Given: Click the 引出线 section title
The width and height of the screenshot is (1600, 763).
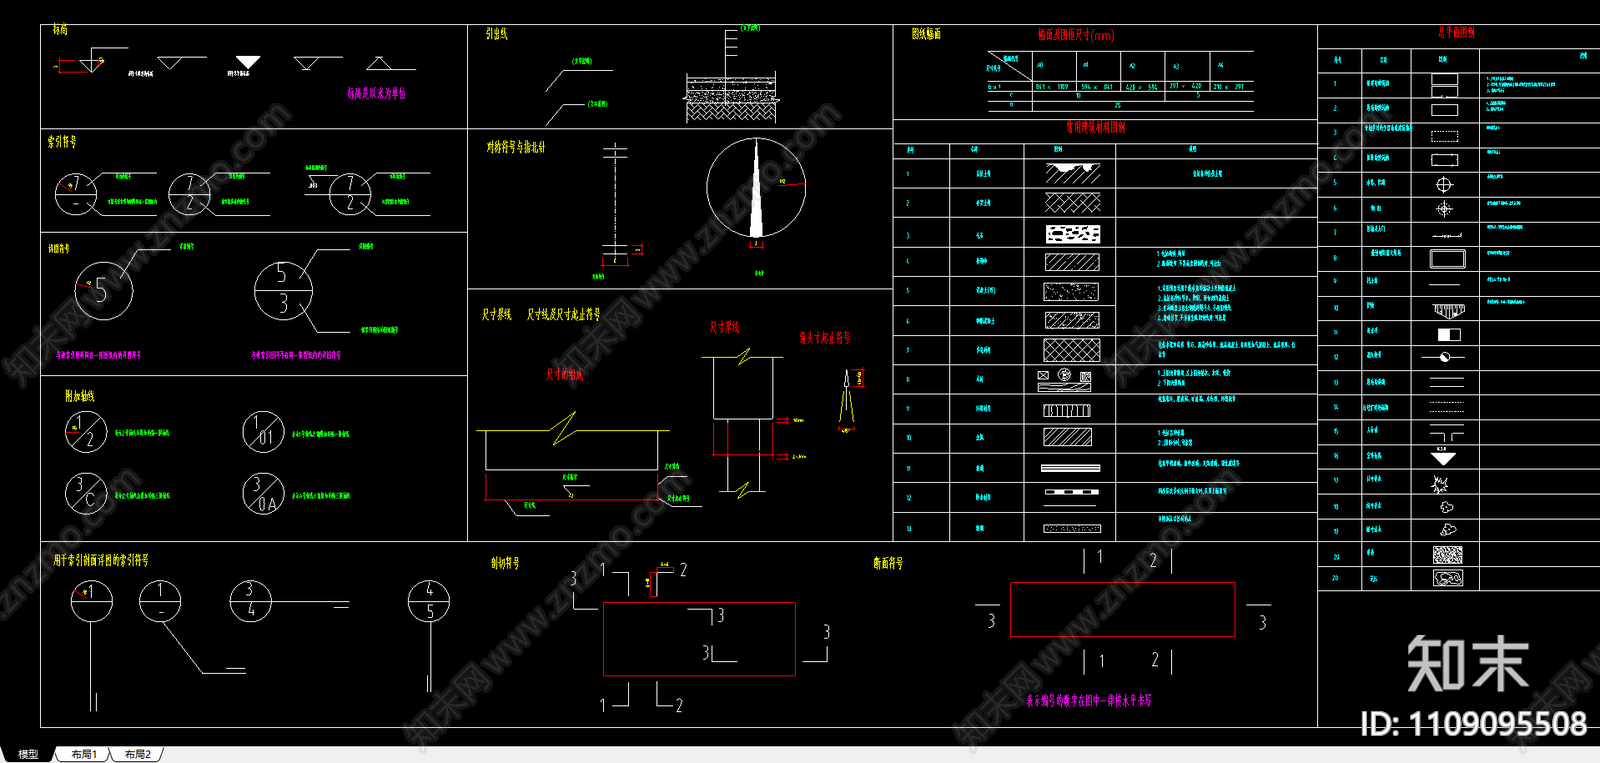Looking at the screenshot, I should pyautogui.click(x=497, y=34).
